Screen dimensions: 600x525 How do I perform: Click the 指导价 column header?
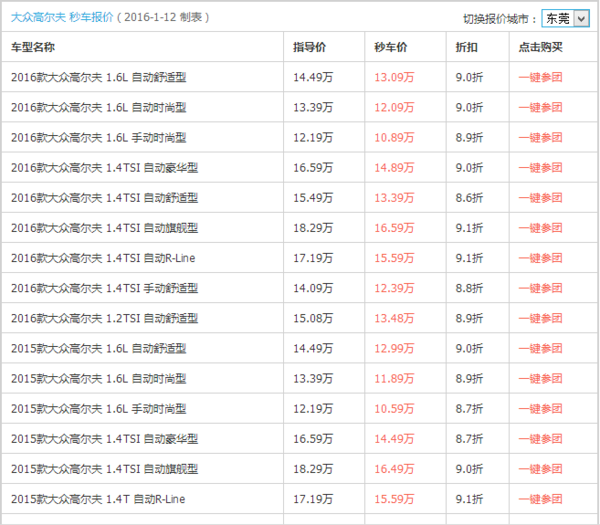pyautogui.click(x=310, y=47)
